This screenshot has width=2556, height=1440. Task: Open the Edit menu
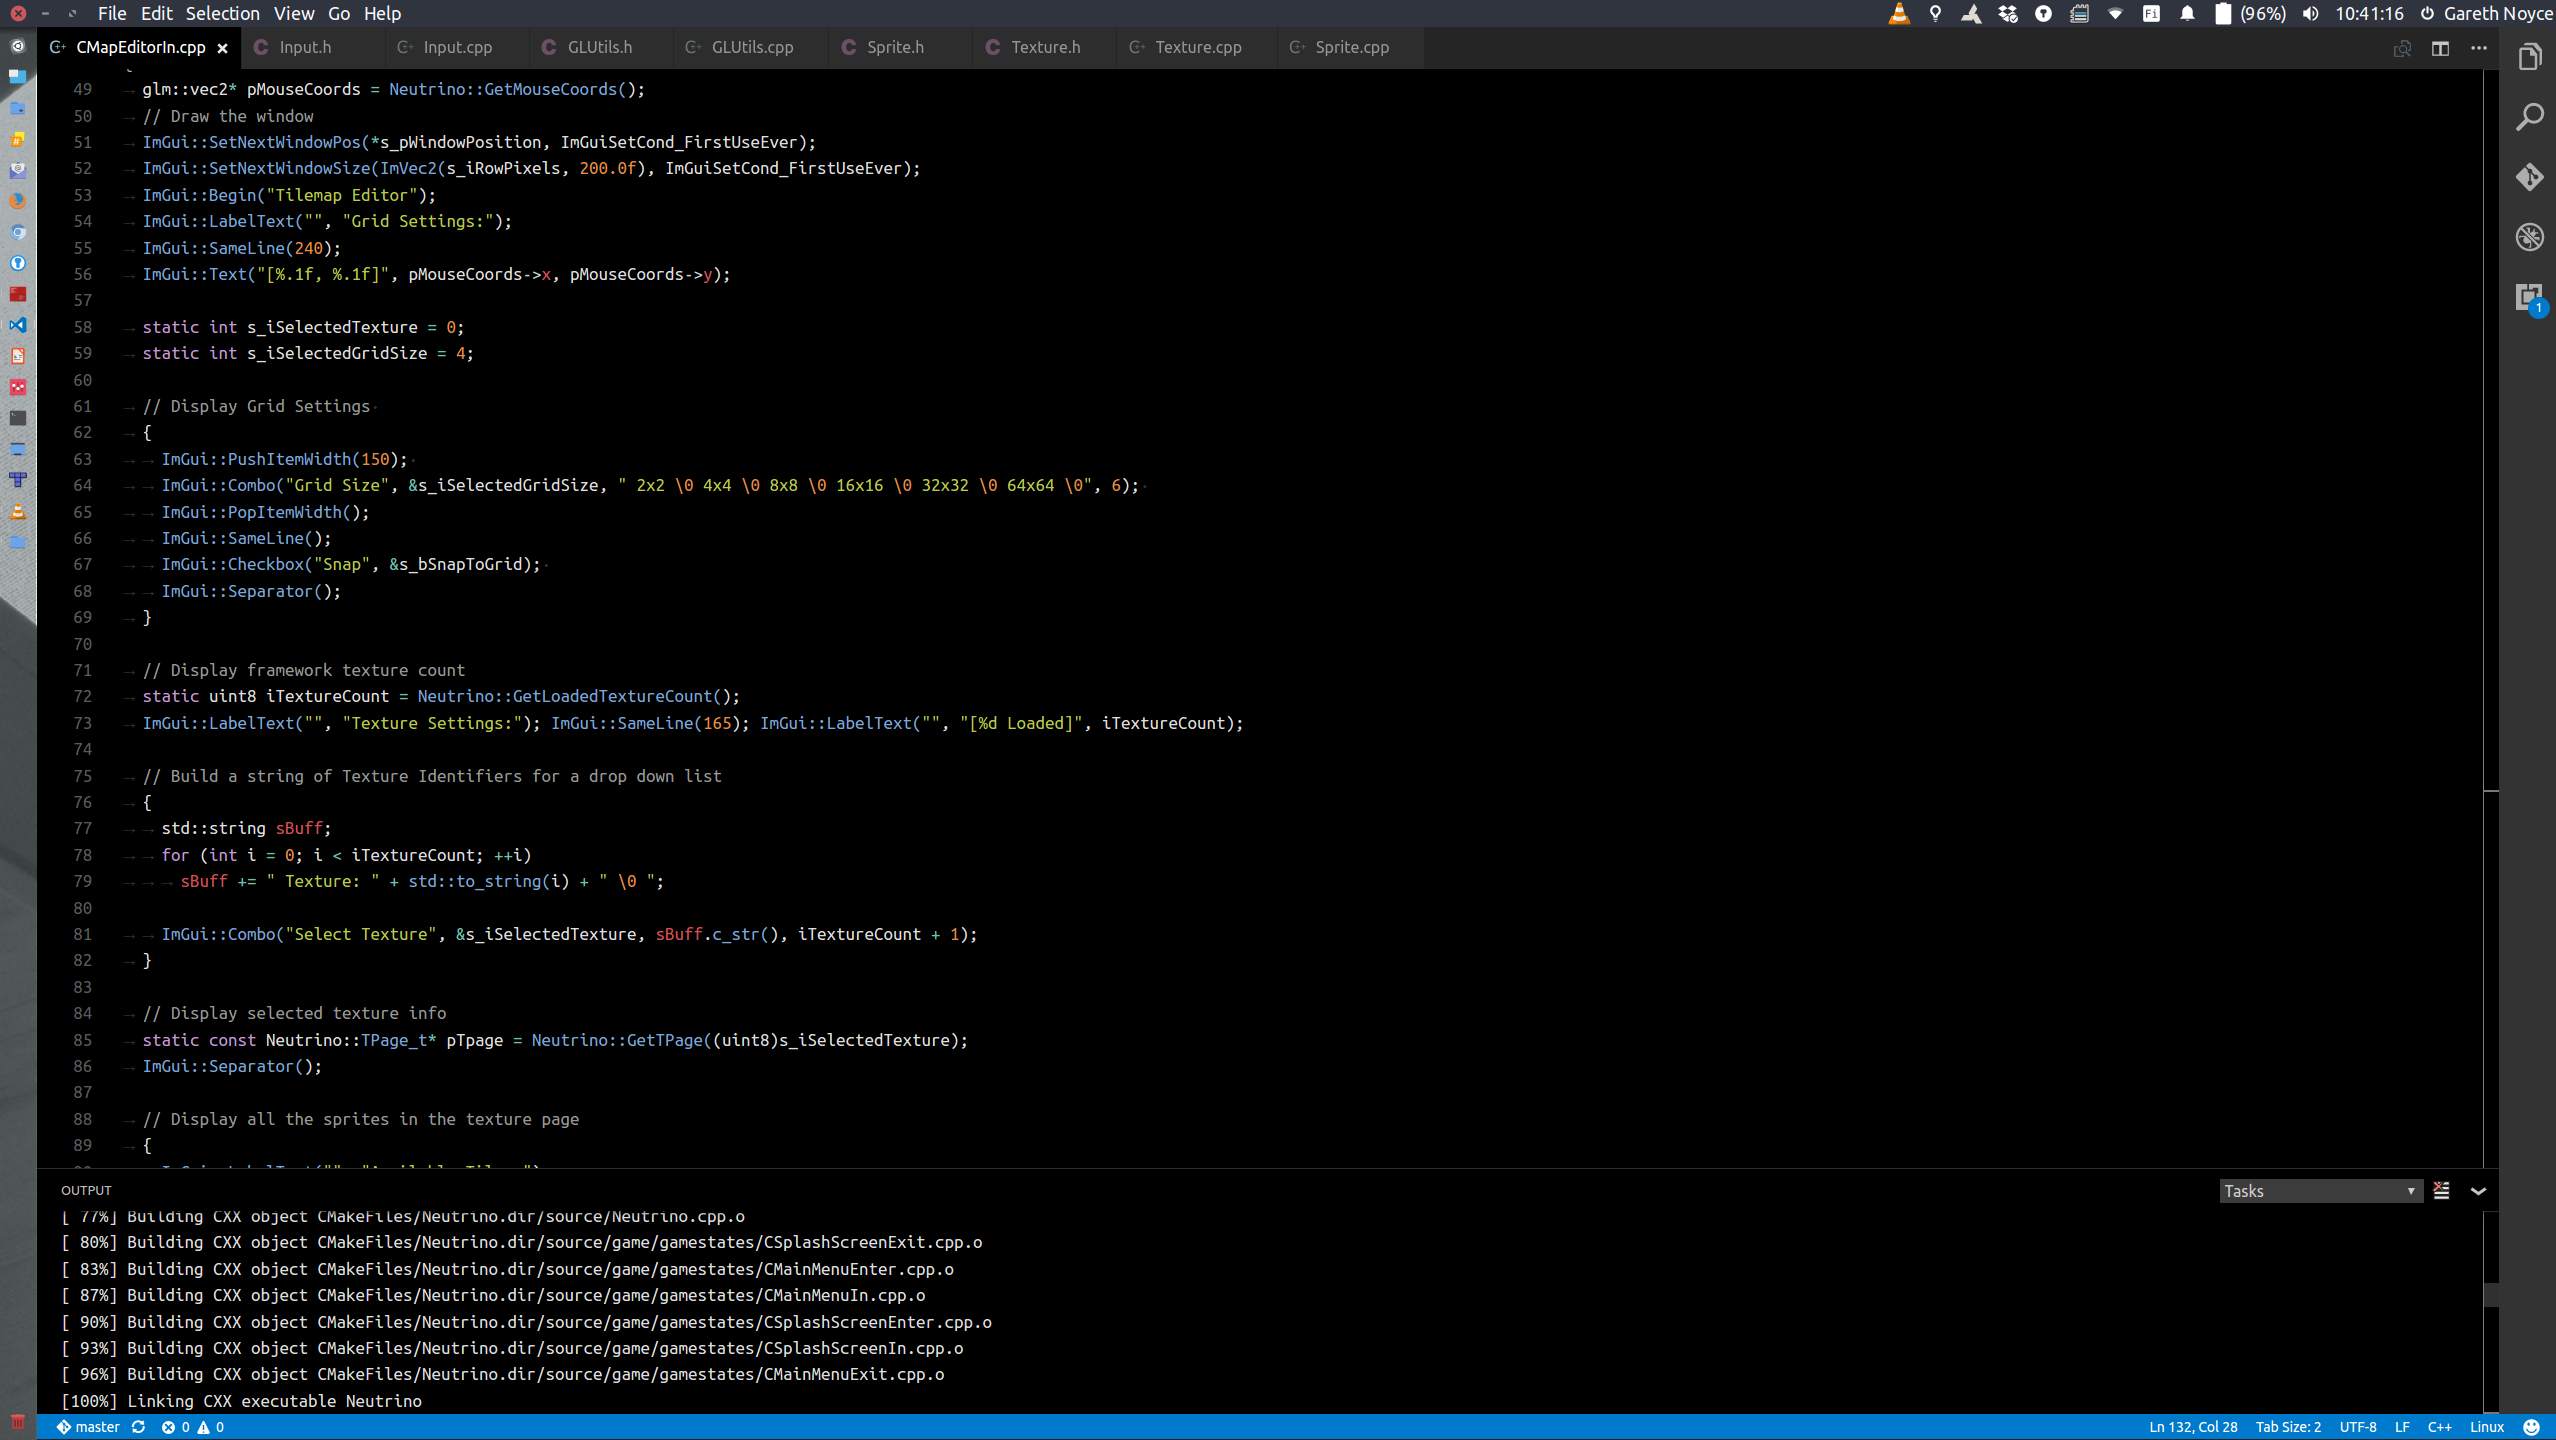pyautogui.click(x=157, y=13)
